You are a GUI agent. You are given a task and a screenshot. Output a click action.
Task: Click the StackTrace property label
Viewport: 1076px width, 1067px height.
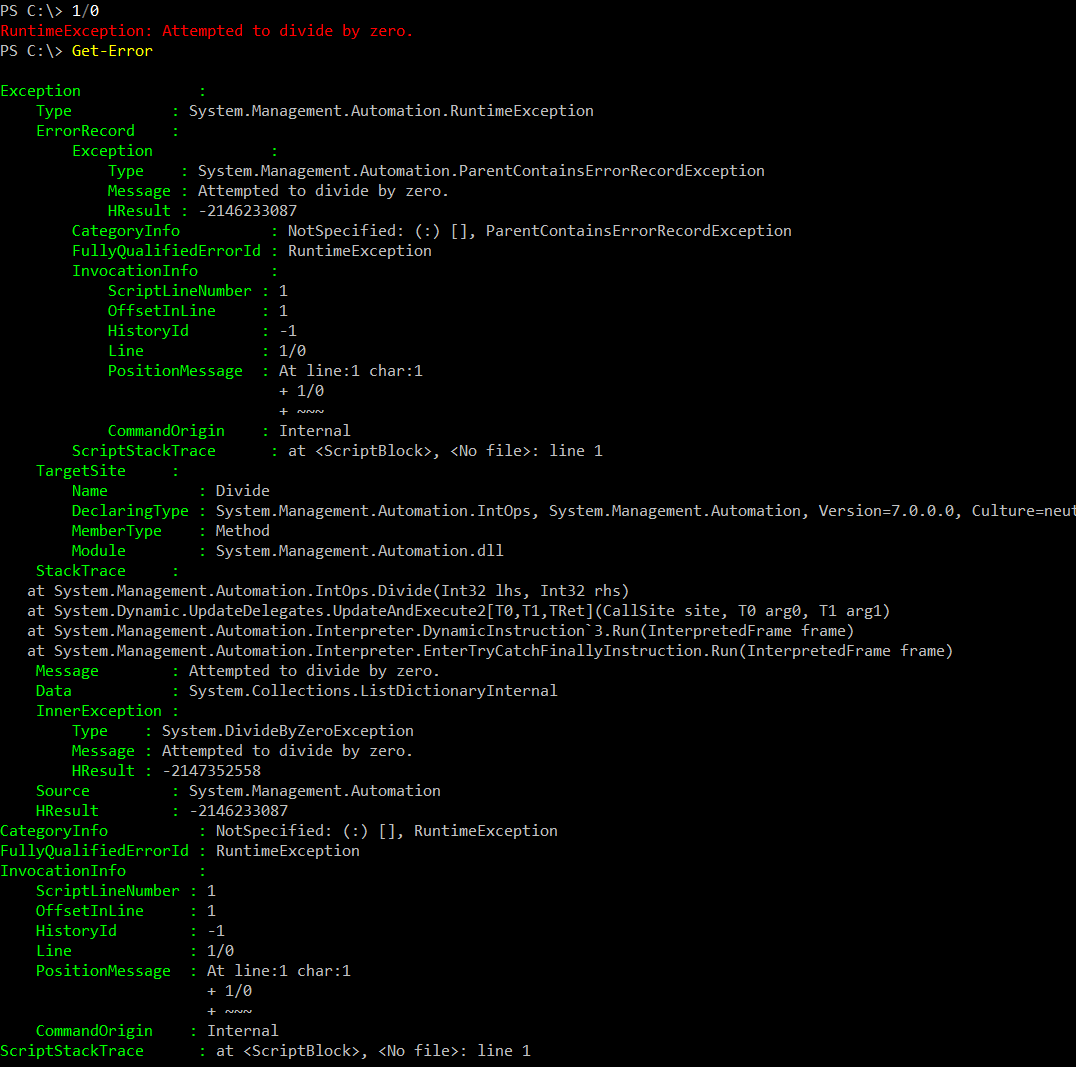point(81,570)
